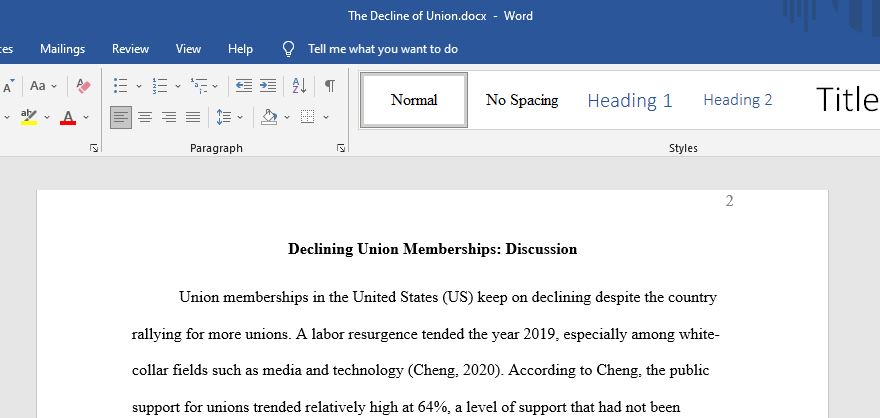The height and width of the screenshot is (418, 880).
Task: Click '64%' in the document paragraph
Action: coord(432,407)
